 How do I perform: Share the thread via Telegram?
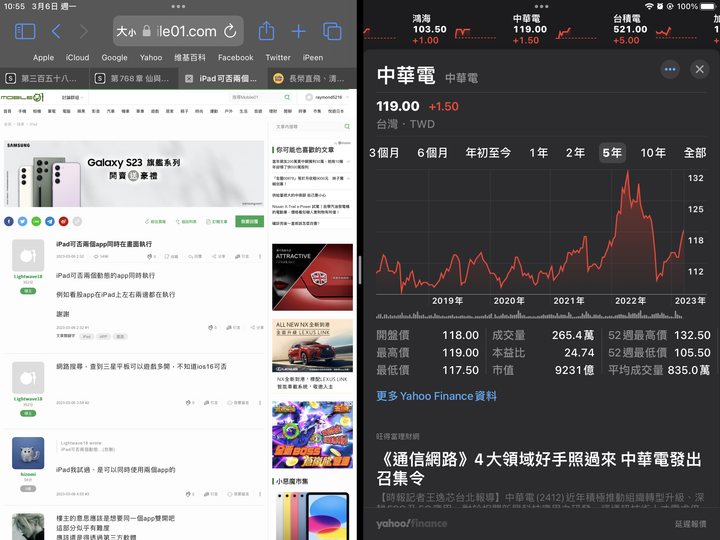(x=50, y=222)
